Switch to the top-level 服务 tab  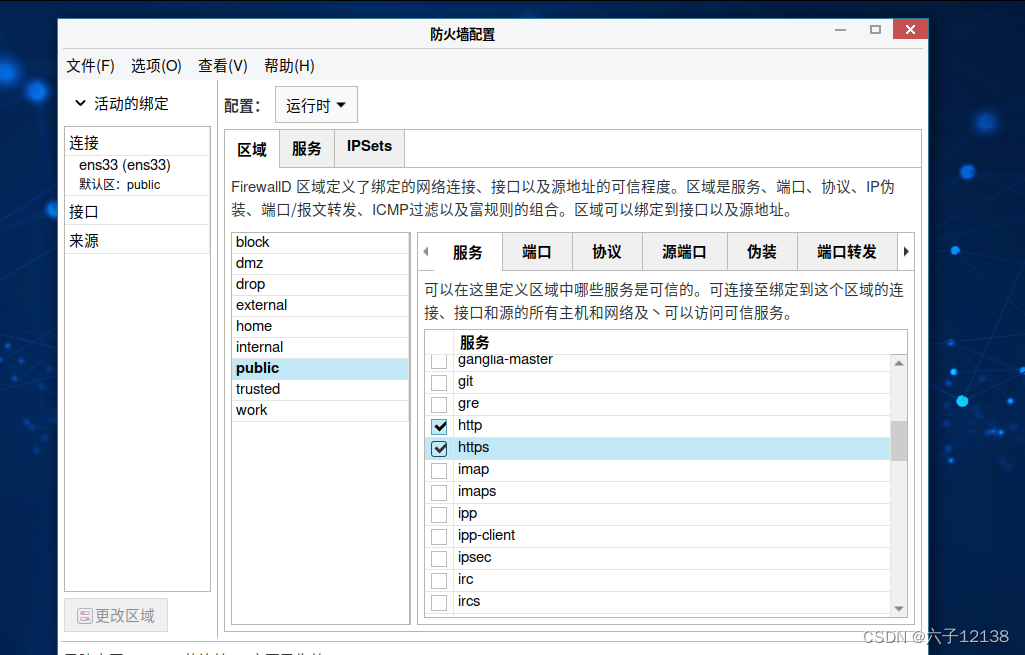[307, 148]
